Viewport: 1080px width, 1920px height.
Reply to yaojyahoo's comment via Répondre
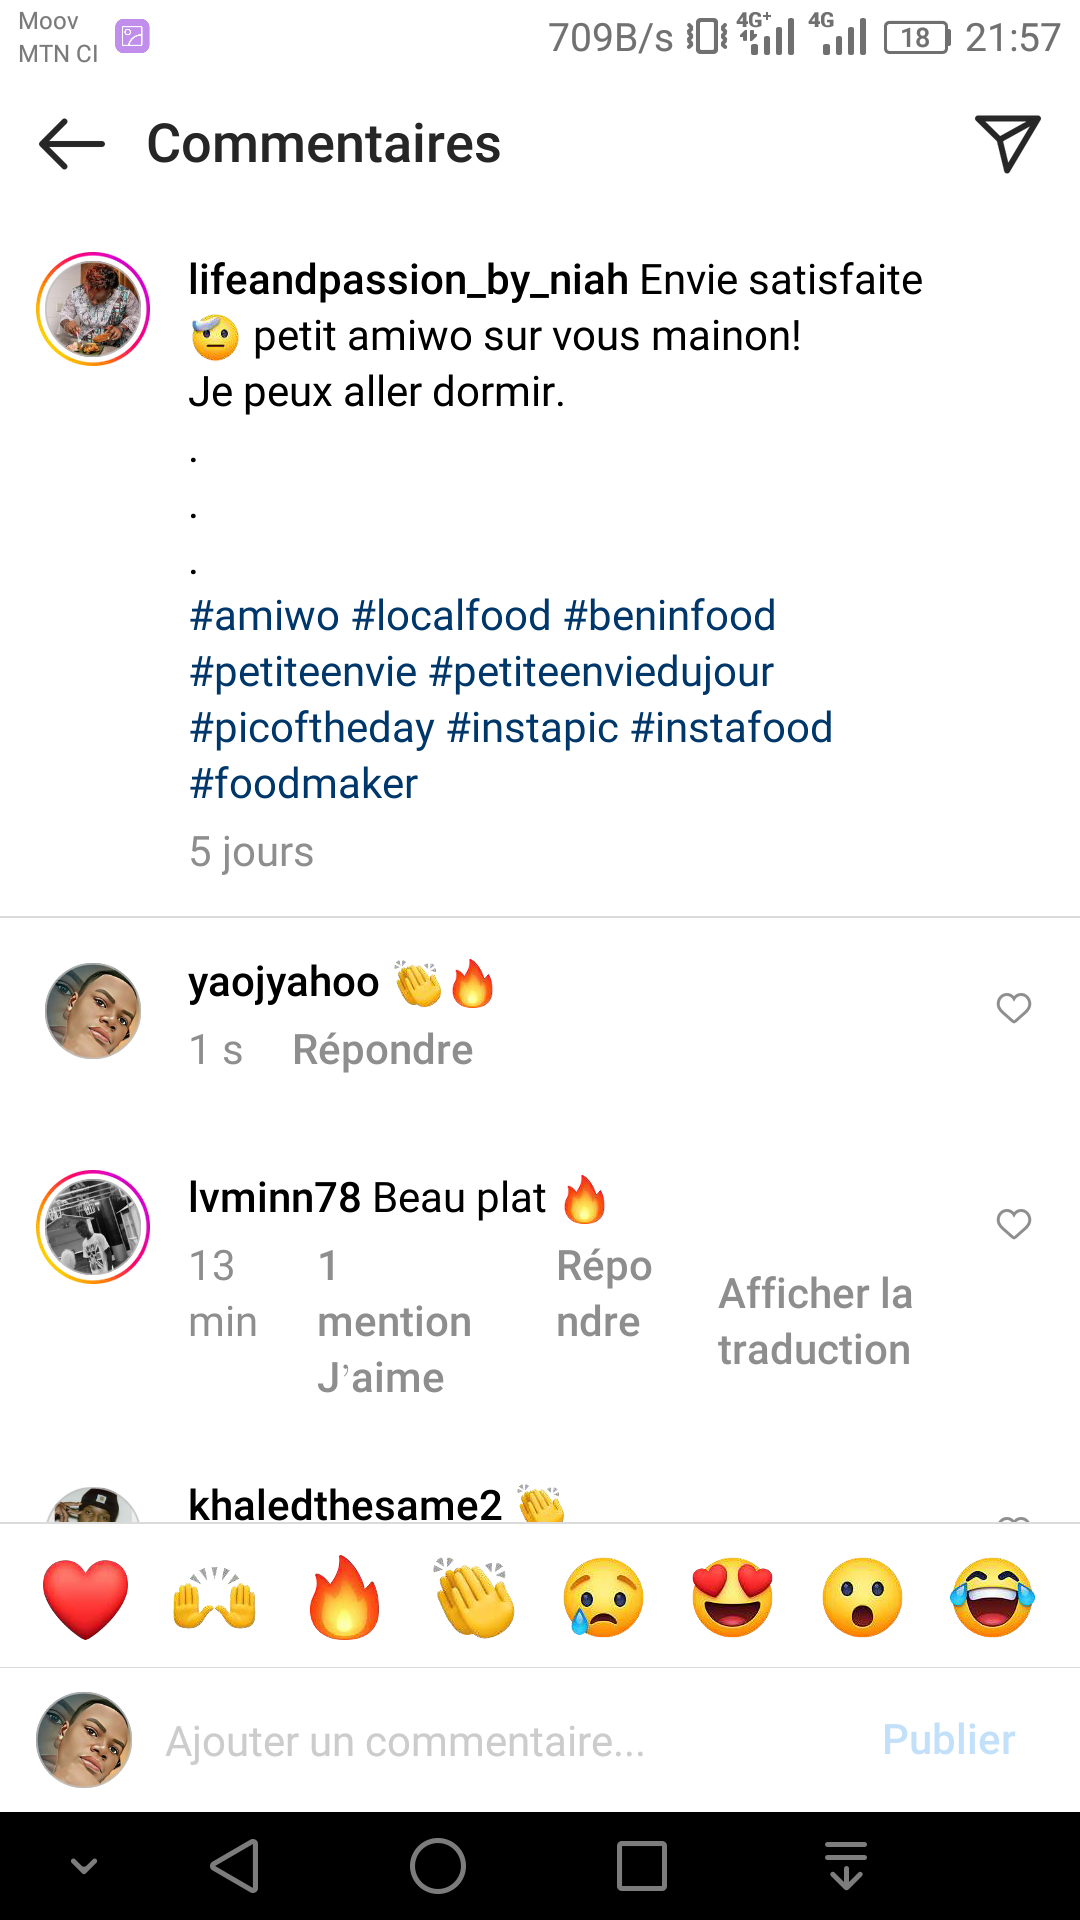click(382, 1050)
